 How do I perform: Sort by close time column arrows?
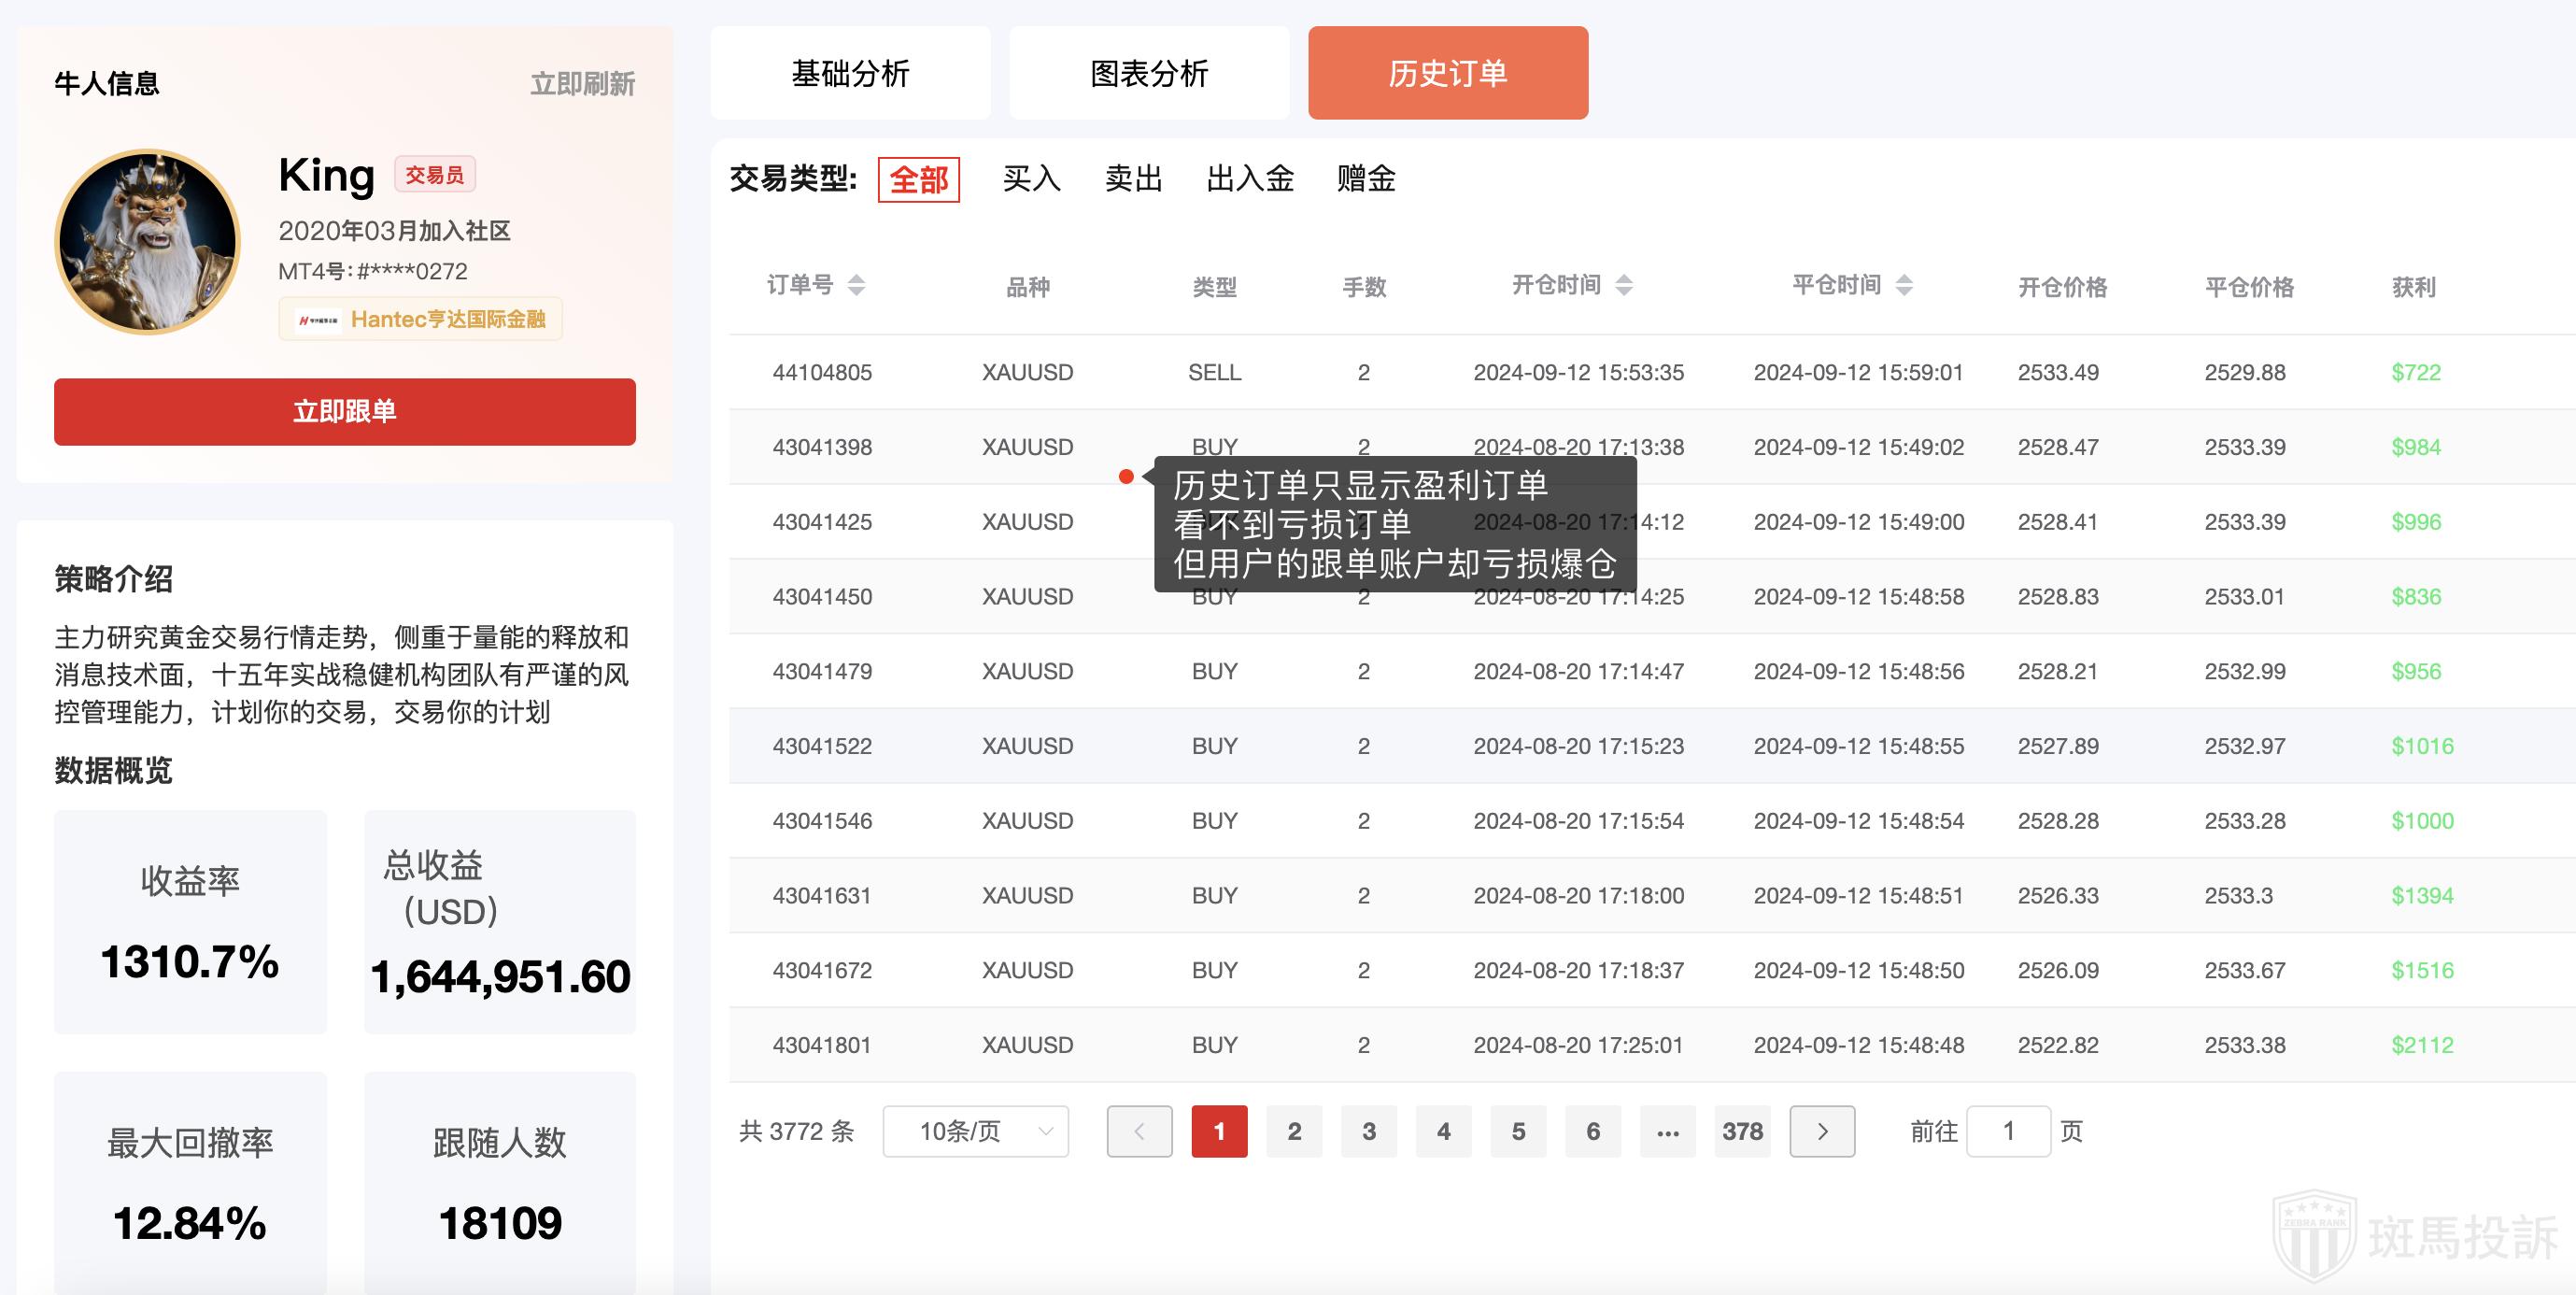[x=1904, y=286]
